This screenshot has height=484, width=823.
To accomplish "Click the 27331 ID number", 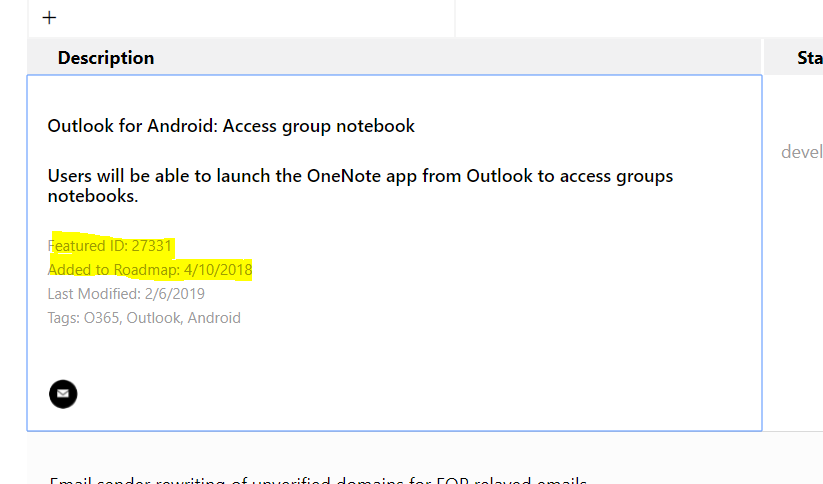I will [152, 246].
